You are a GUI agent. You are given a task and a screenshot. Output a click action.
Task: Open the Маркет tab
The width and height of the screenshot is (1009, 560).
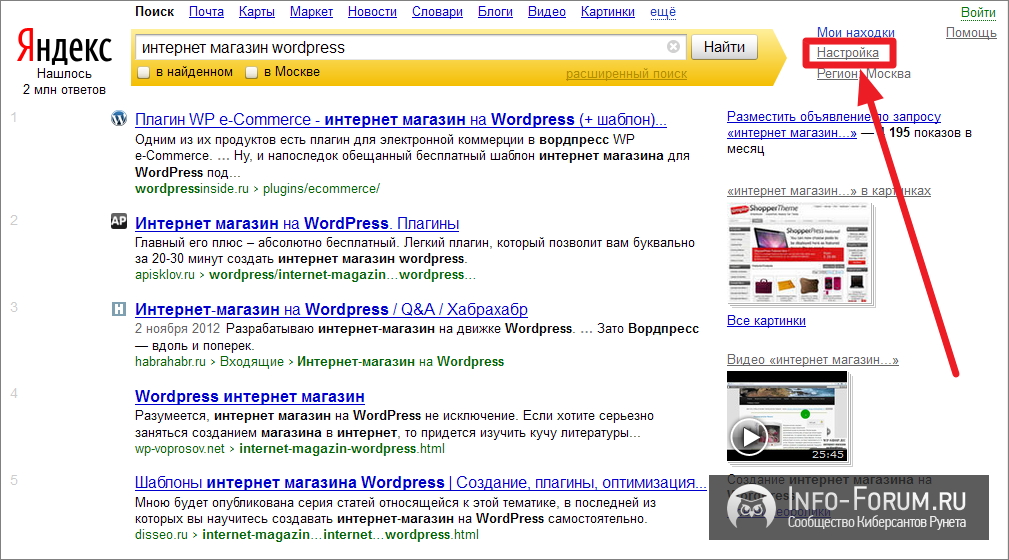(311, 12)
